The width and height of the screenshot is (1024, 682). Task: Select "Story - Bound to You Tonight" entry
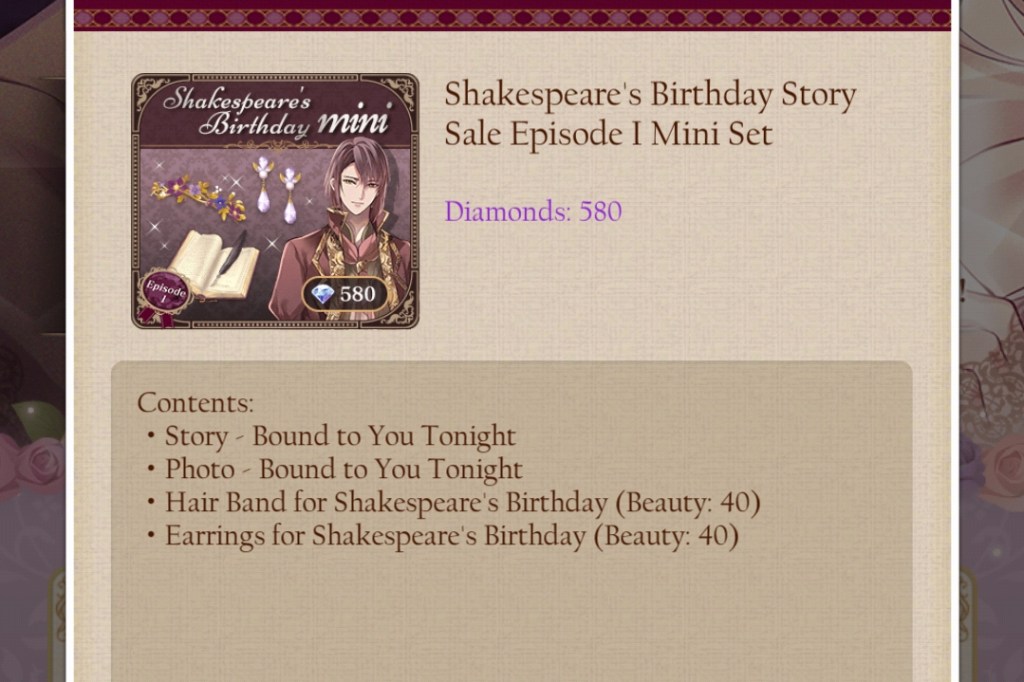click(340, 436)
